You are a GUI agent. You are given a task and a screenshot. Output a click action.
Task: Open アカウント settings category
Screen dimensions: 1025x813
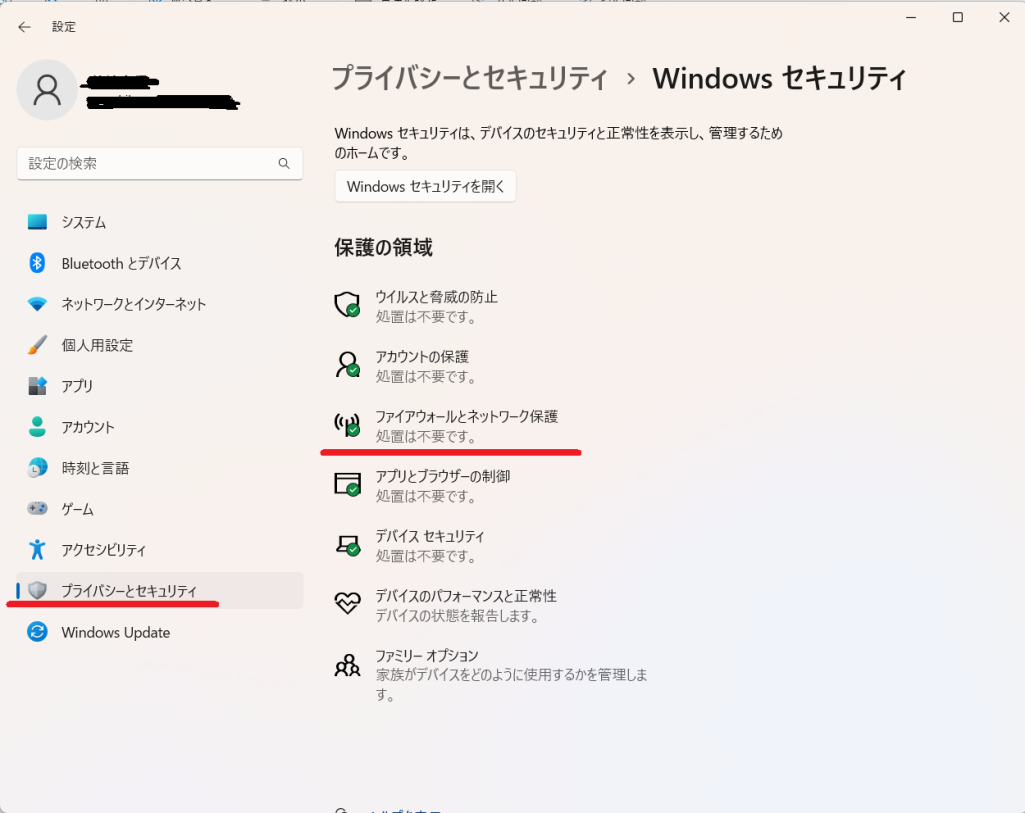point(160,427)
